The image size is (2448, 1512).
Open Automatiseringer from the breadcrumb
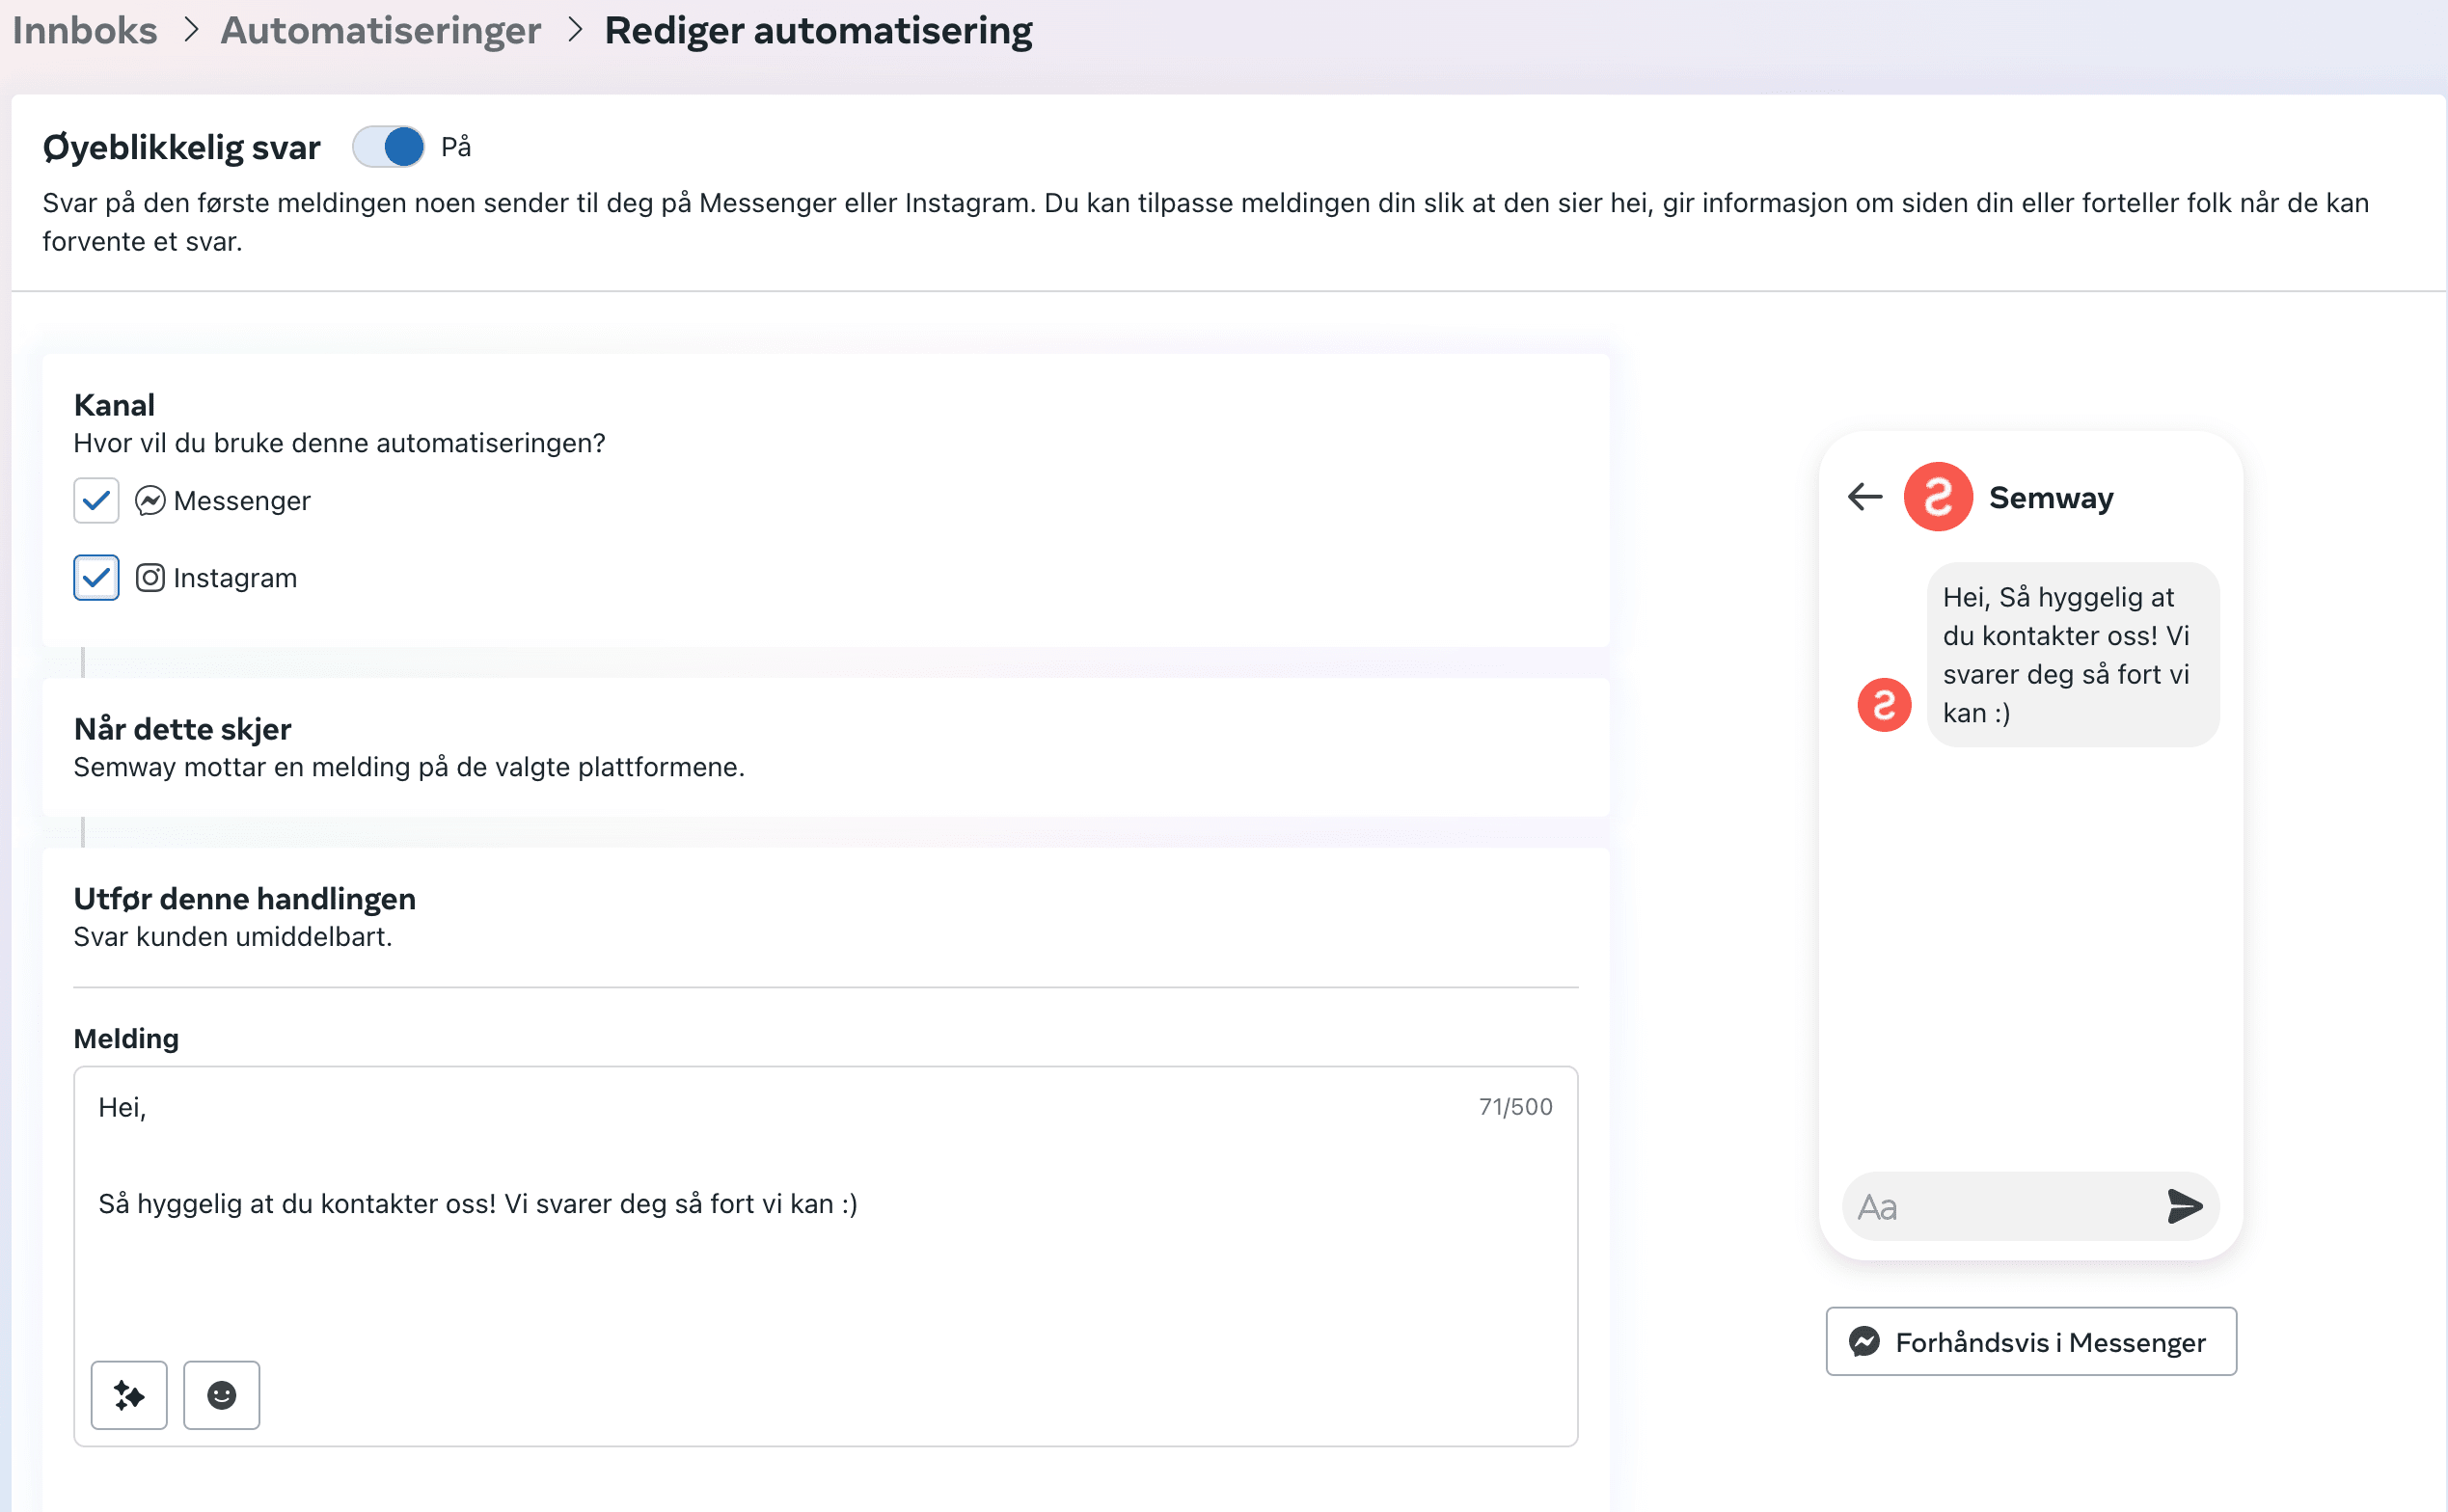[380, 30]
